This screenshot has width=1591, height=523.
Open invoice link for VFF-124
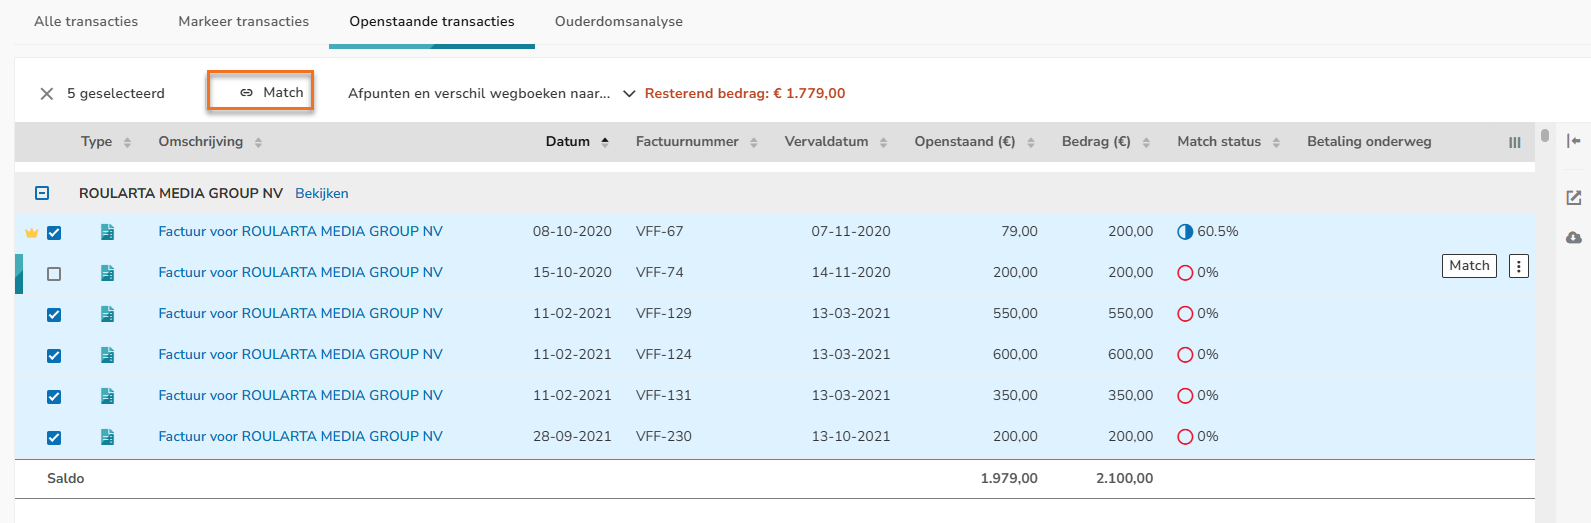tap(300, 354)
